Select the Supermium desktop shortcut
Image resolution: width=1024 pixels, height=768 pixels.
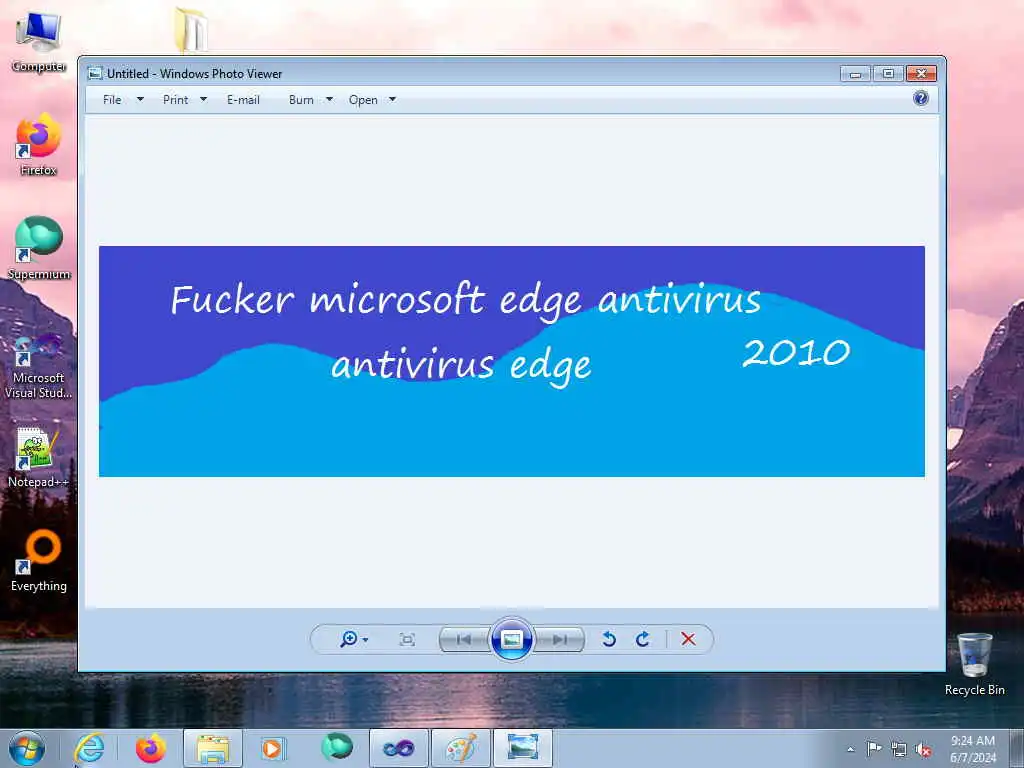[x=39, y=248]
